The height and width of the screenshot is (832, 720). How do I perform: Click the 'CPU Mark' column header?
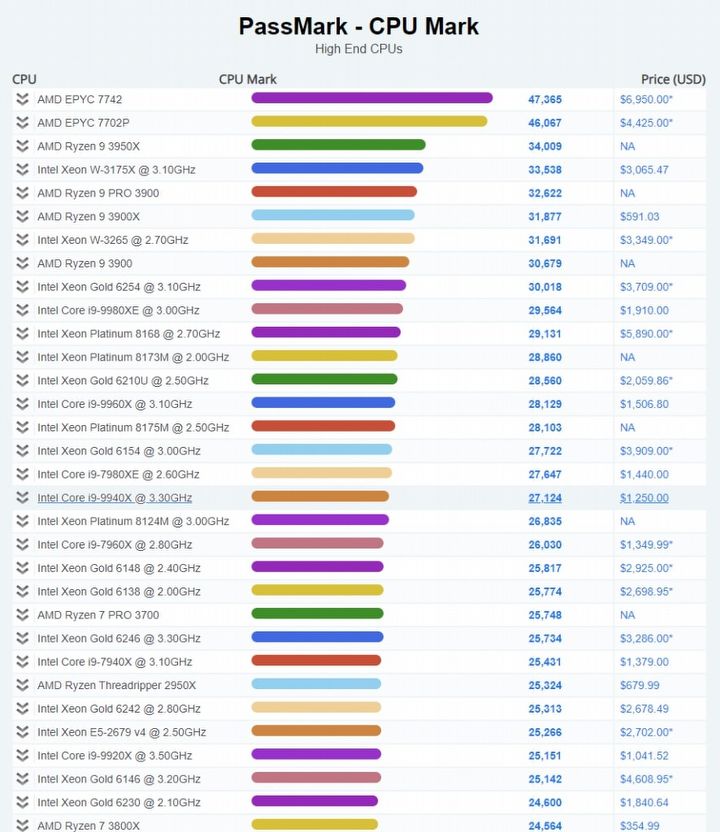coord(247,79)
